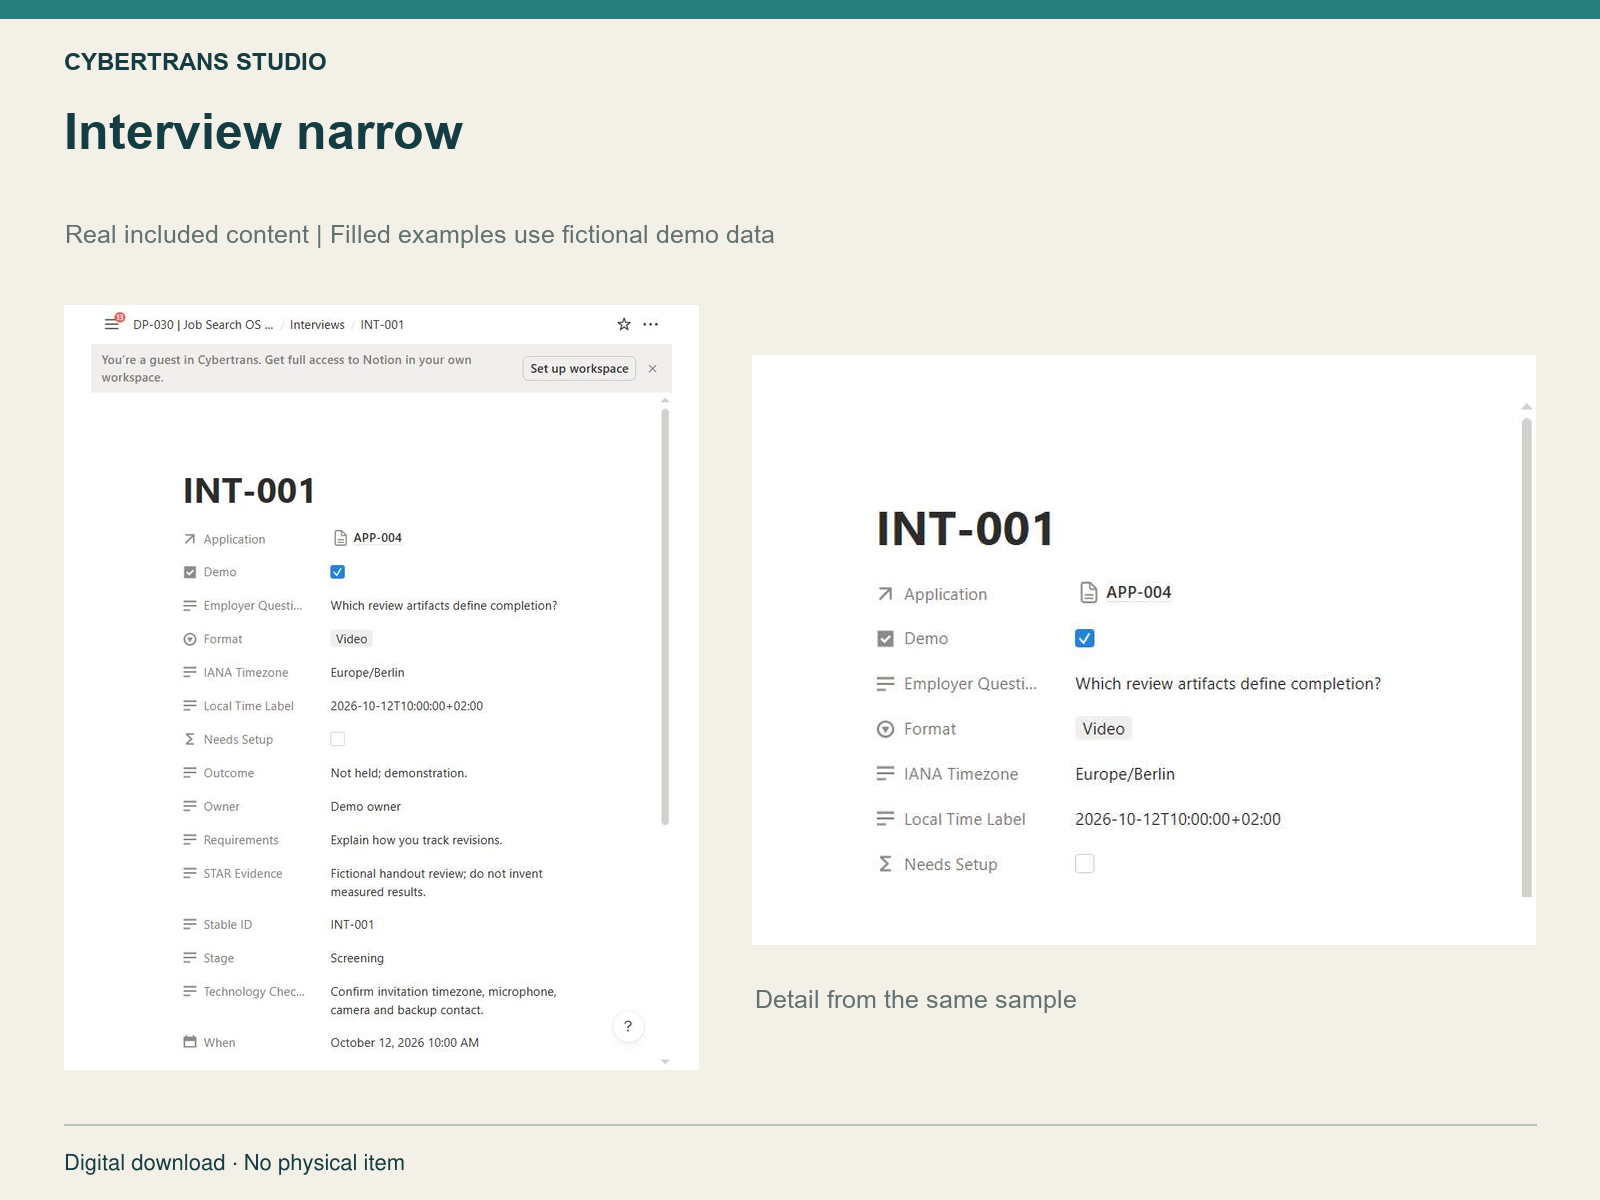The image size is (1600, 1200).
Task: Click the INT-001 page title in left screenshot
Action: pos(249,491)
